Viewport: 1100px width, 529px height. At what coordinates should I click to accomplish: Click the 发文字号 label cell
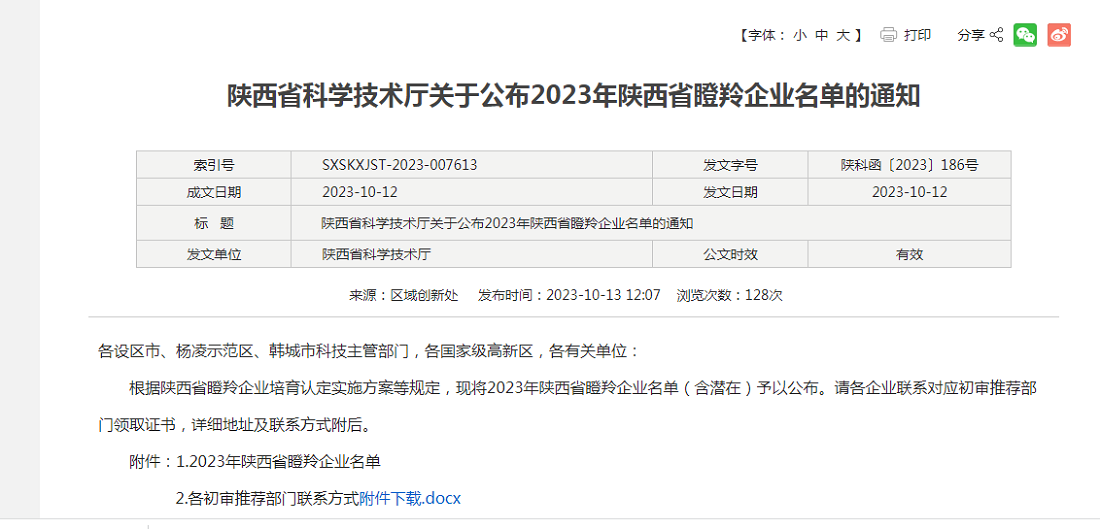(730, 165)
